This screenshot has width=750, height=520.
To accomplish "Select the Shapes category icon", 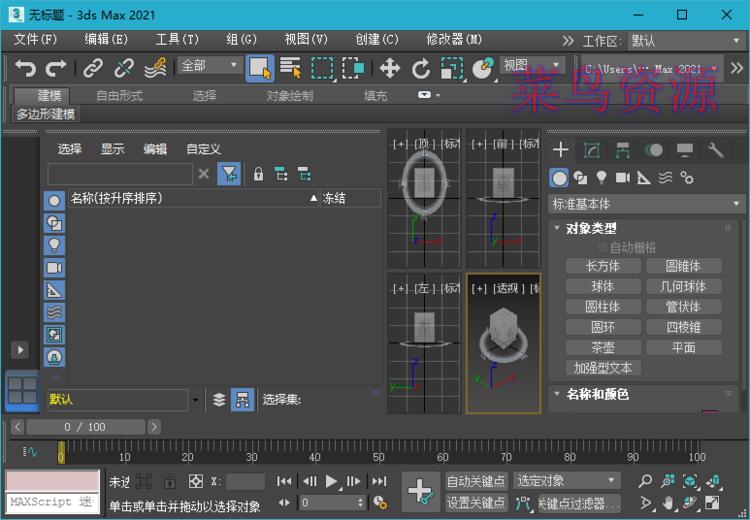I will (580, 178).
